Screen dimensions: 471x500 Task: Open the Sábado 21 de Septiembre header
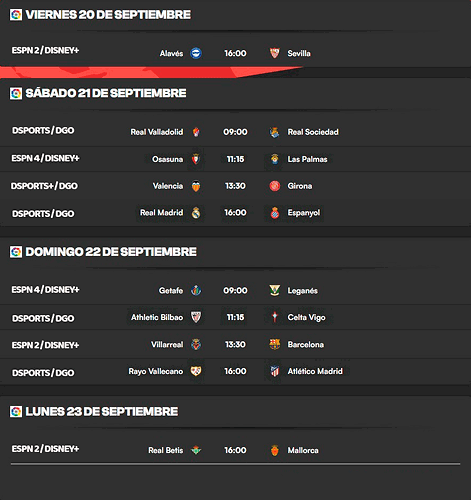[106, 93]
